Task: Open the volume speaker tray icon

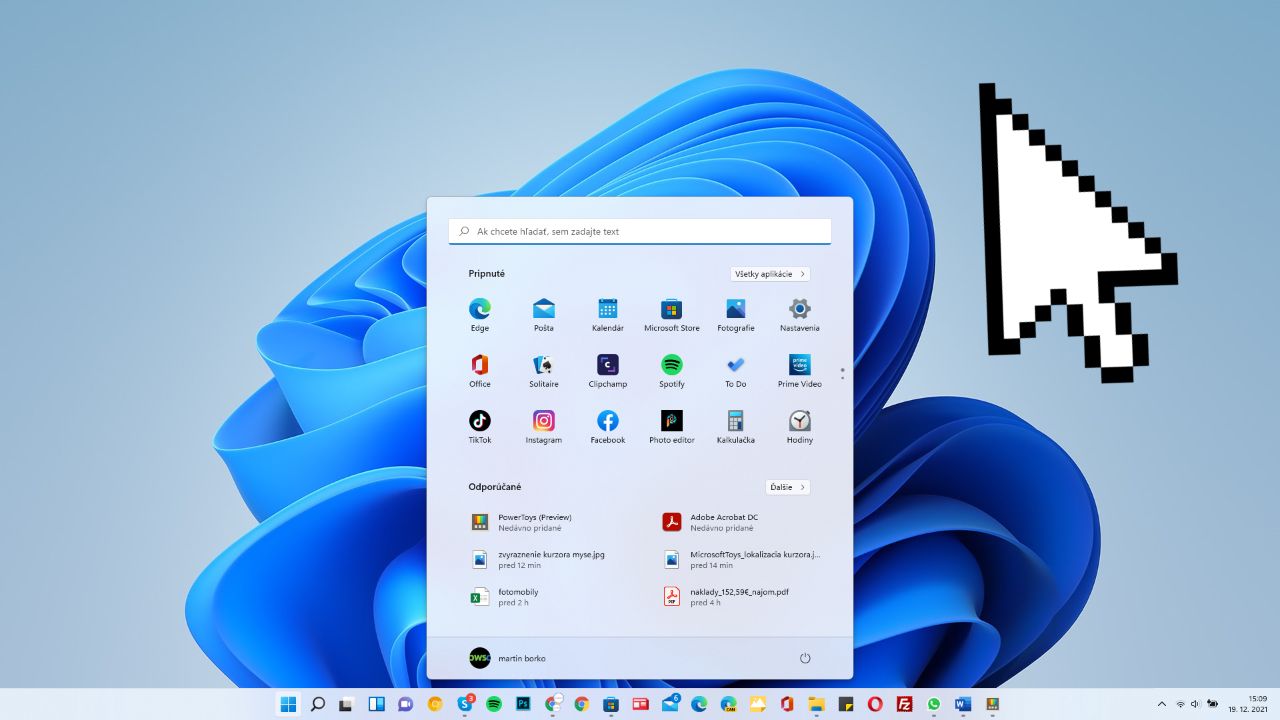Action: click(x=1195, y=704)
